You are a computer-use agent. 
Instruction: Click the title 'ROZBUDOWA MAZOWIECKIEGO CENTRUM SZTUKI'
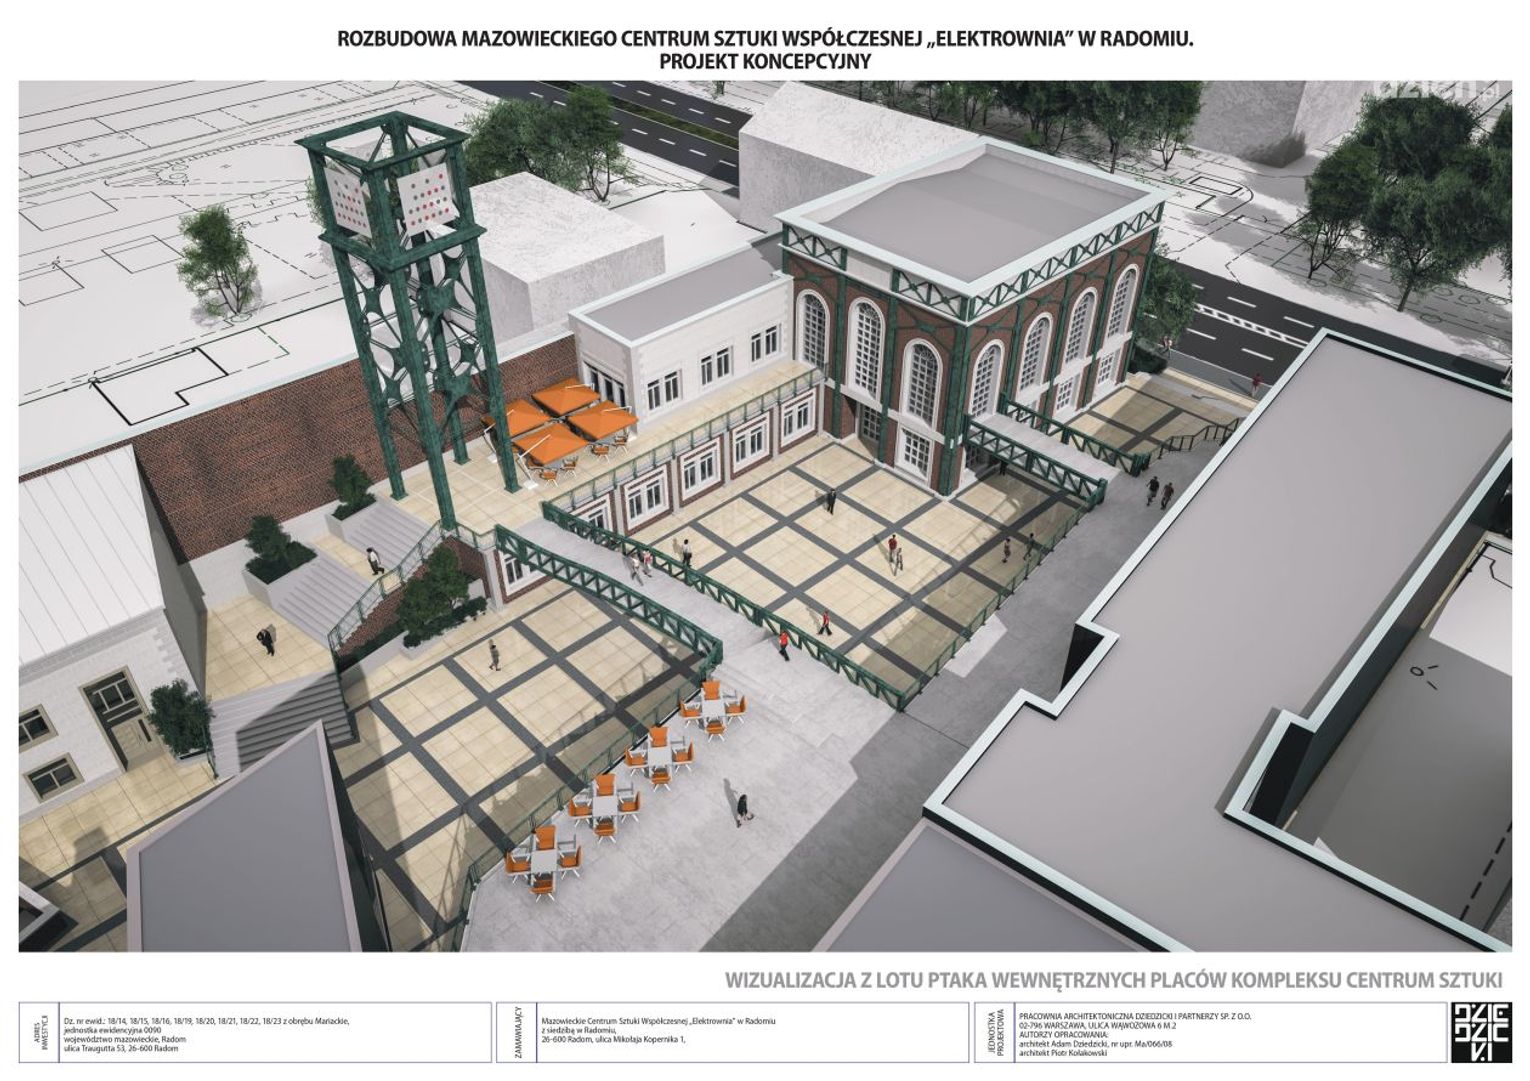[765, 39]
